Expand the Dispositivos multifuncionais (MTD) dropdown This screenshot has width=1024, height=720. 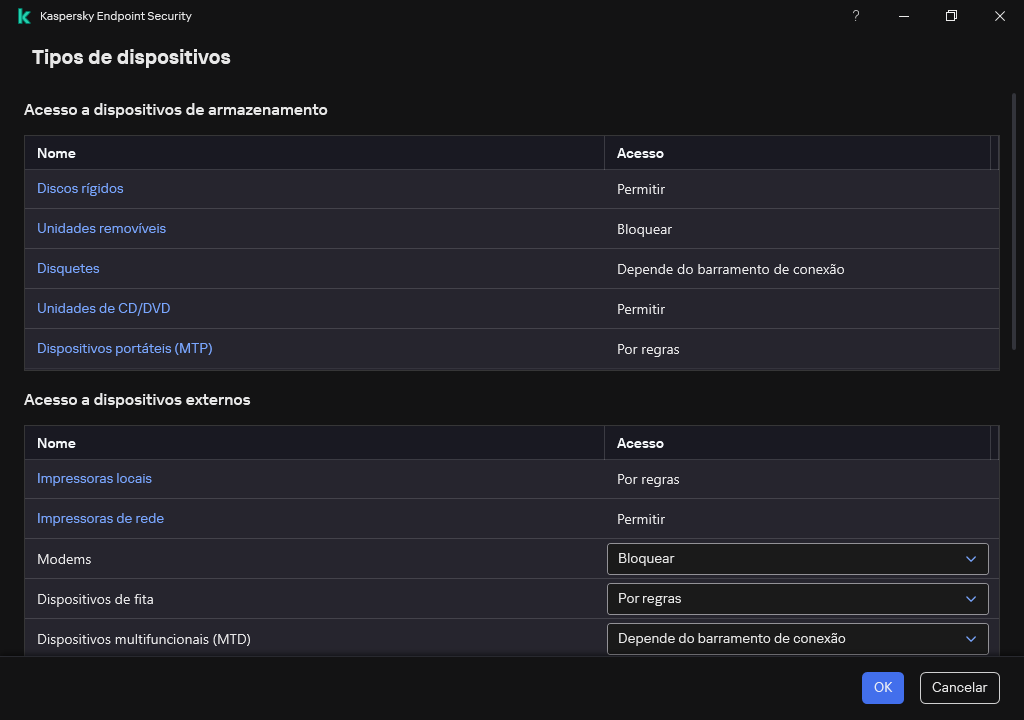coord(797,638)
